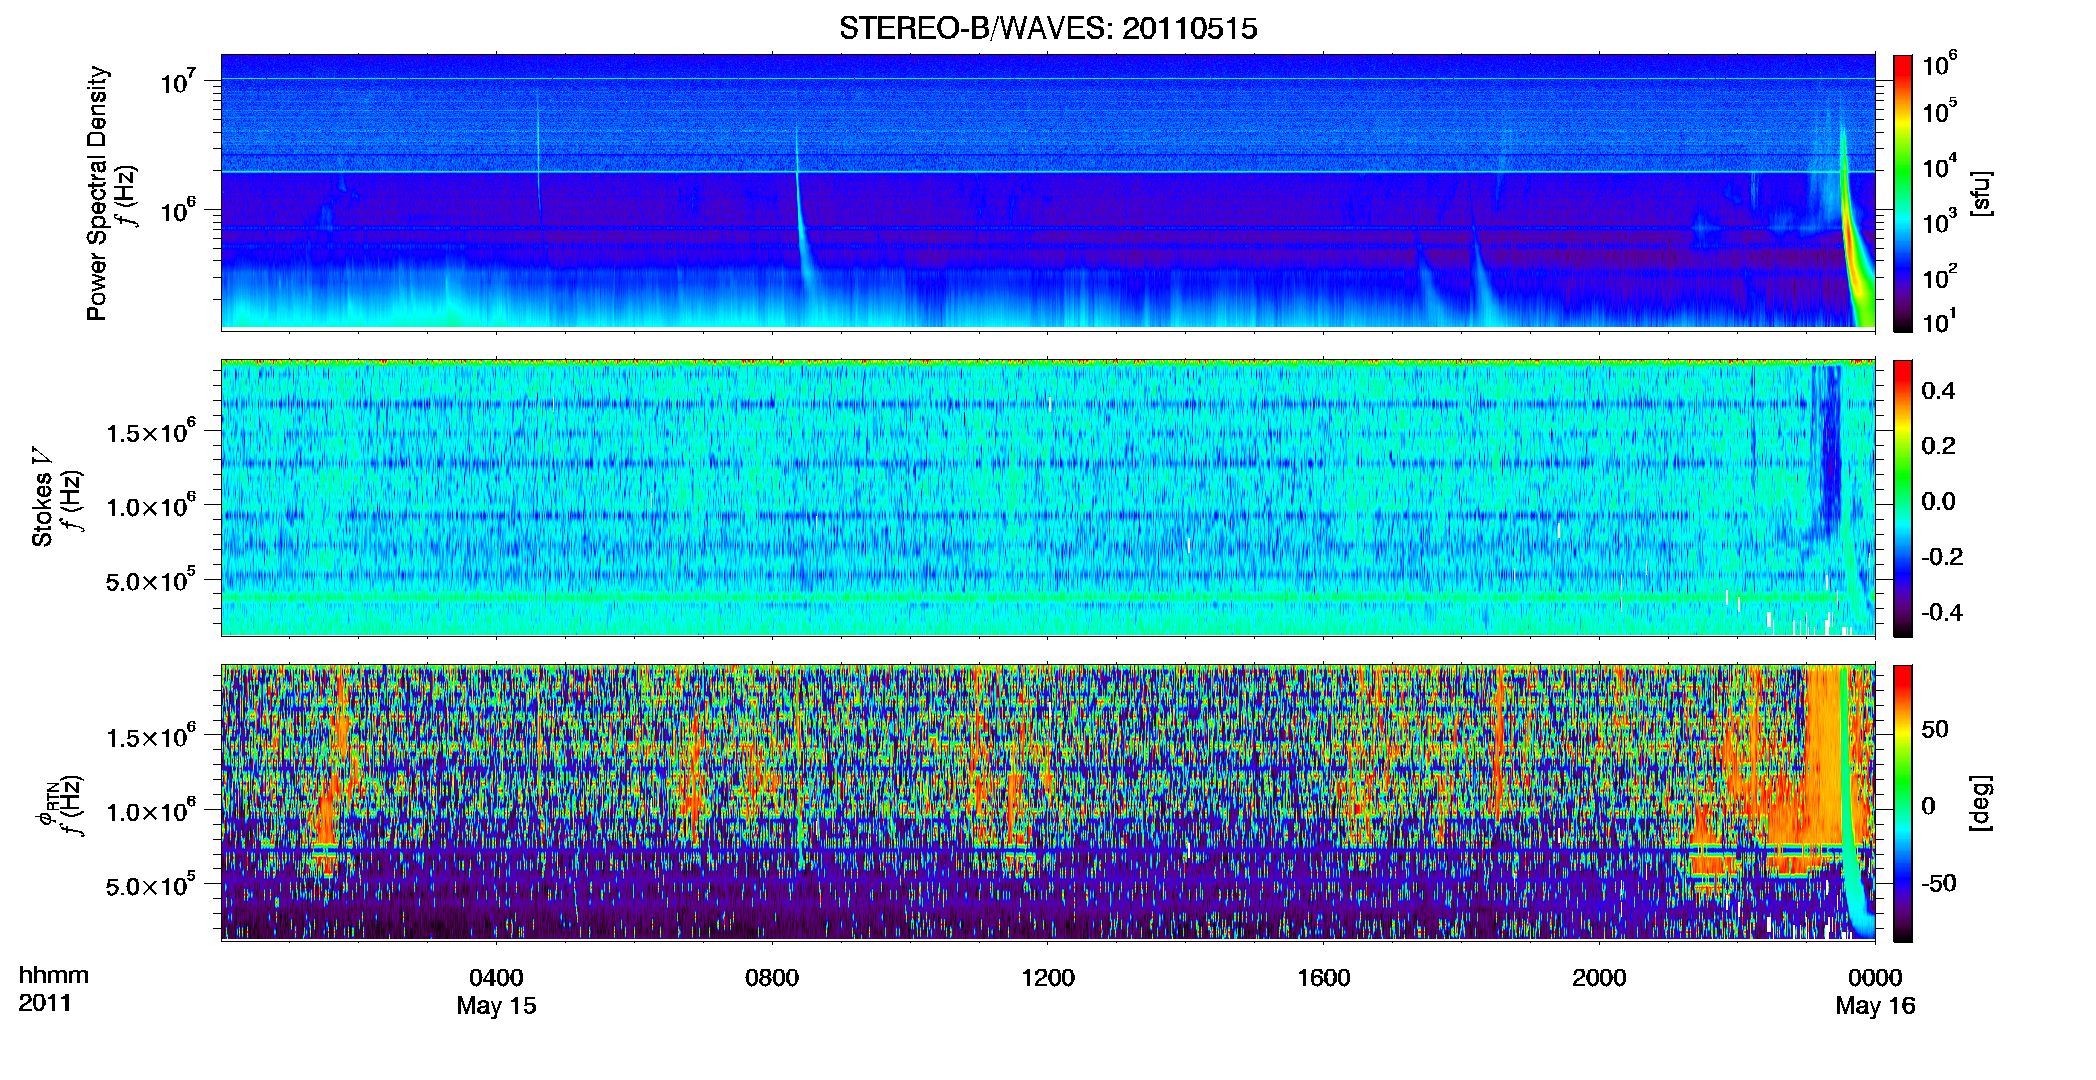The height and width of the screenshot is (1080, 2096).
Task: Click the 1600 time tick label
Action: [x=1323, y=977]
